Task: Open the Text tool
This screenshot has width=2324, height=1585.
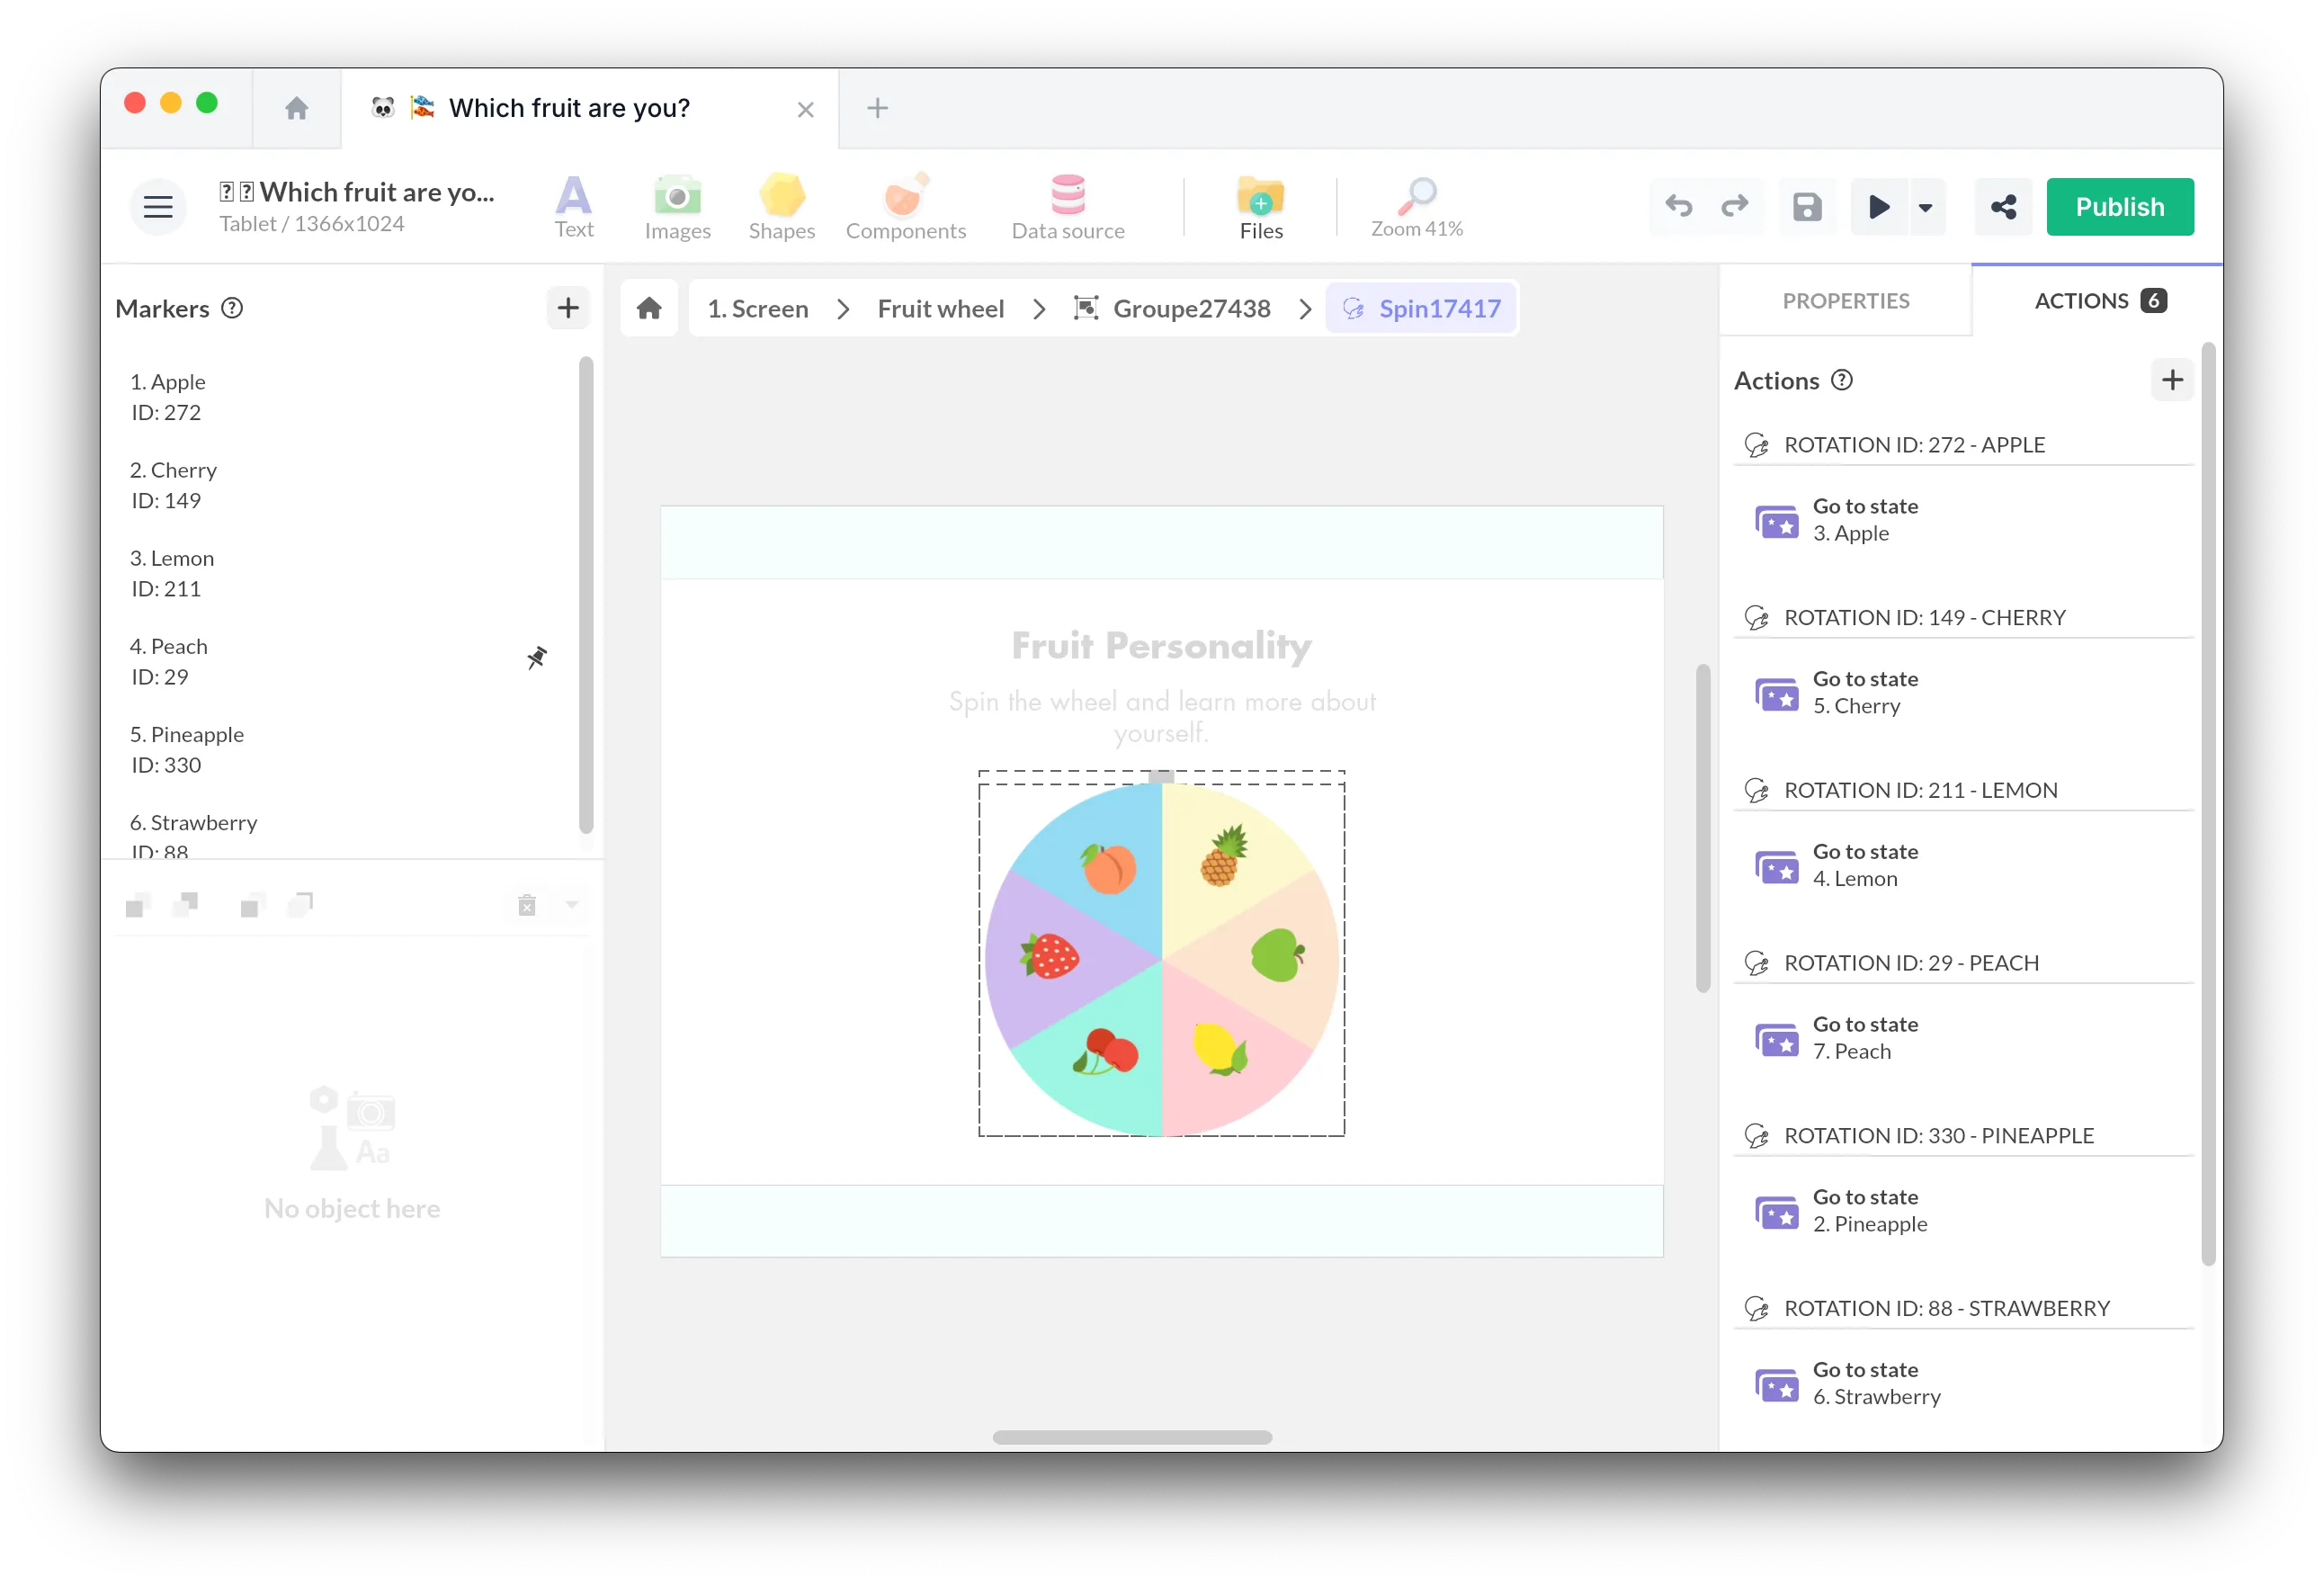Action: point(573,206)
